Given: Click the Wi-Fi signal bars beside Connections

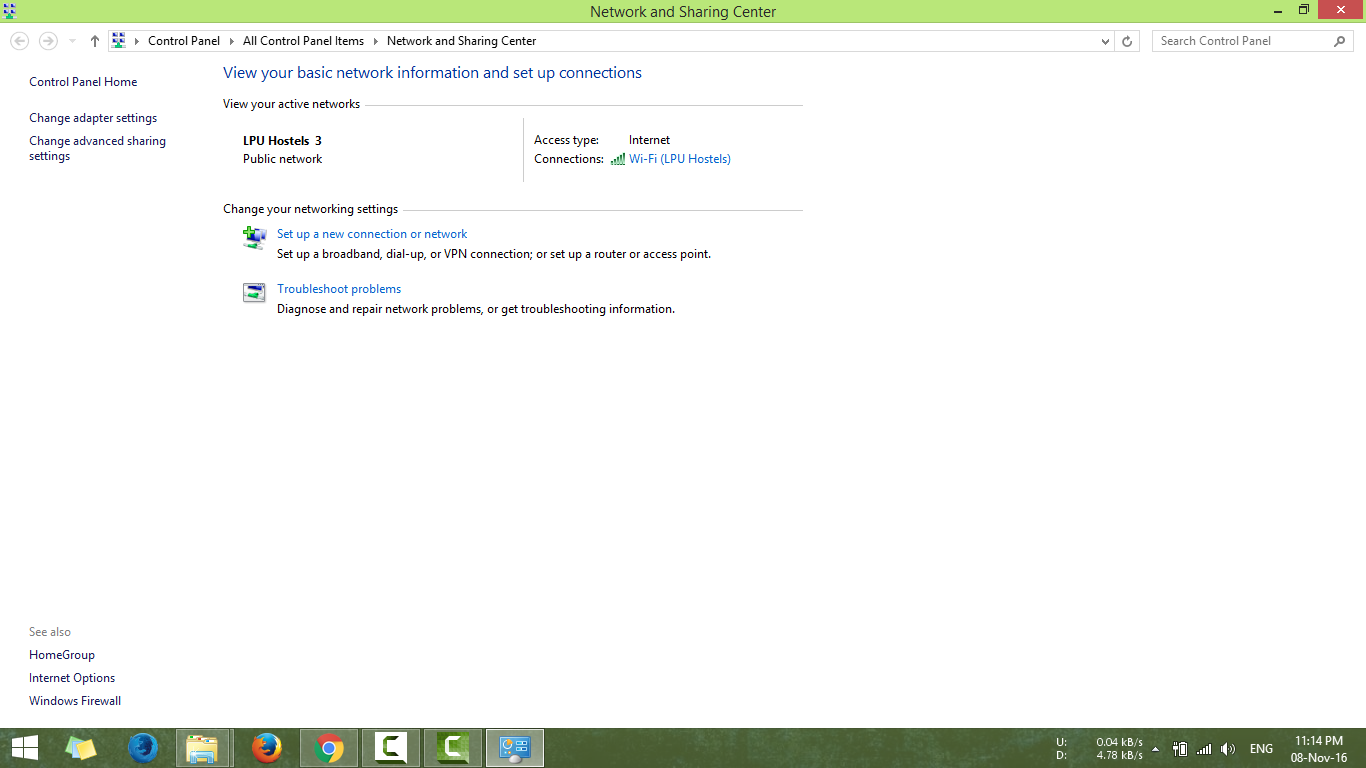Looking at the screenshot, I should point(618,159).
